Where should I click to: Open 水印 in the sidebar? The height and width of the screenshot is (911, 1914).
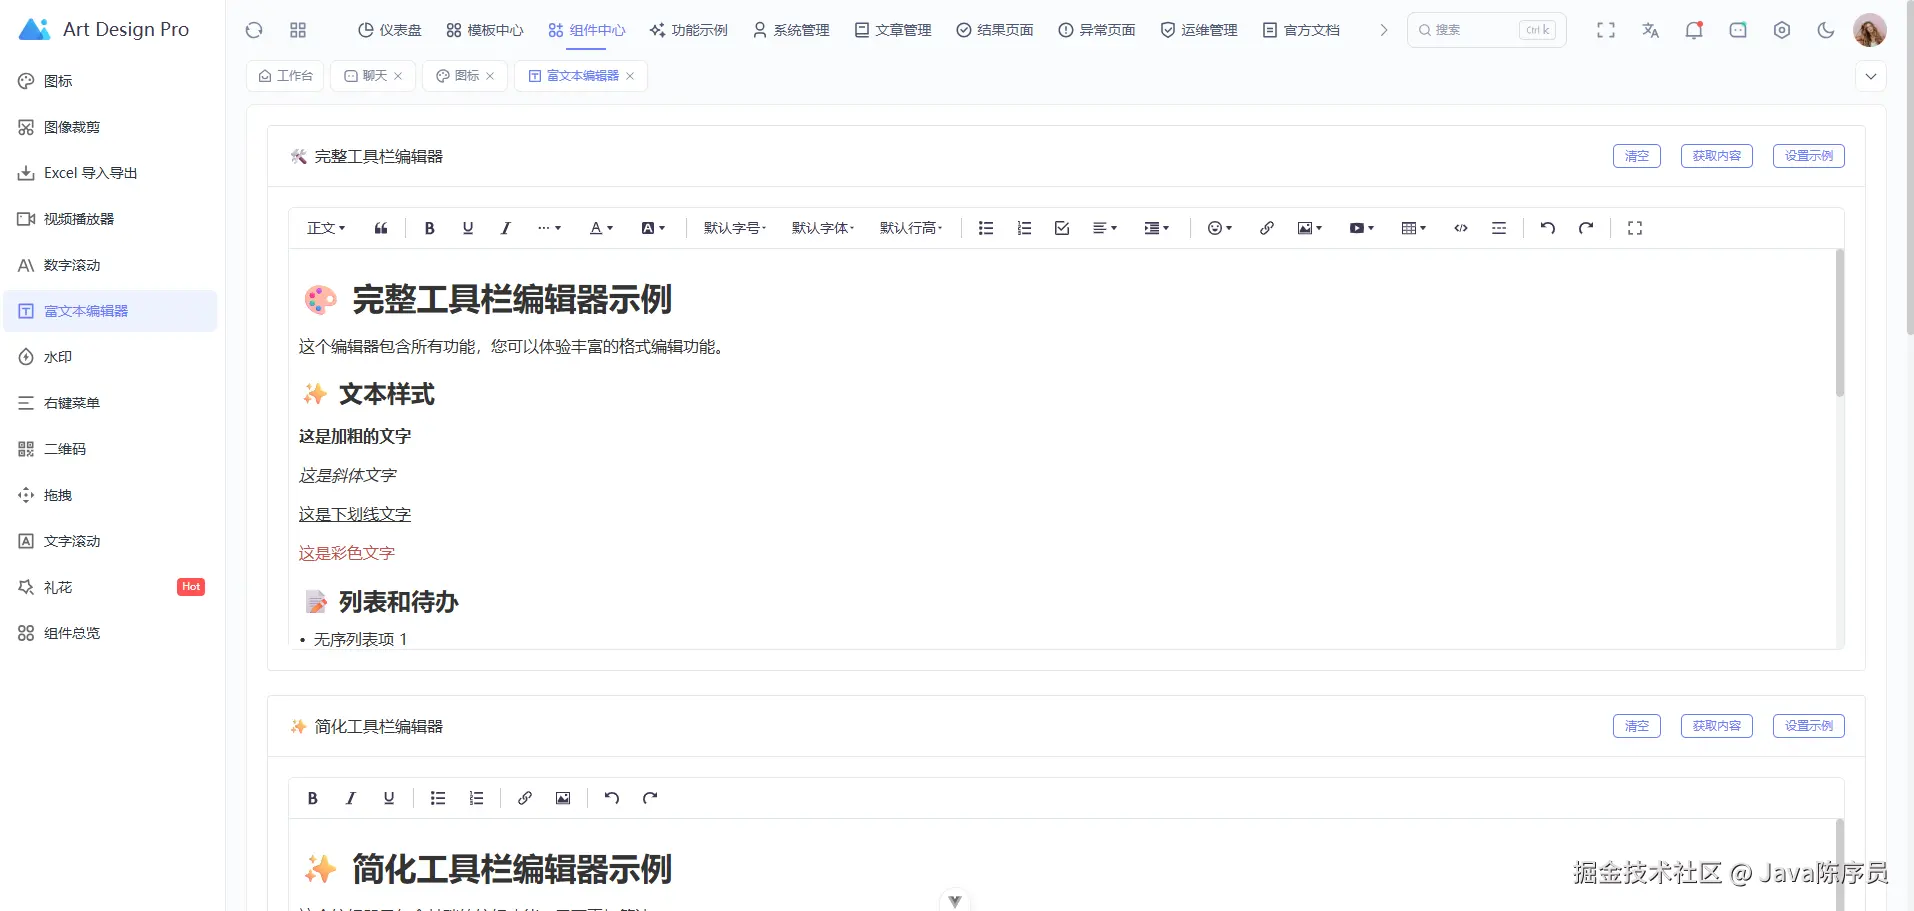110,357
